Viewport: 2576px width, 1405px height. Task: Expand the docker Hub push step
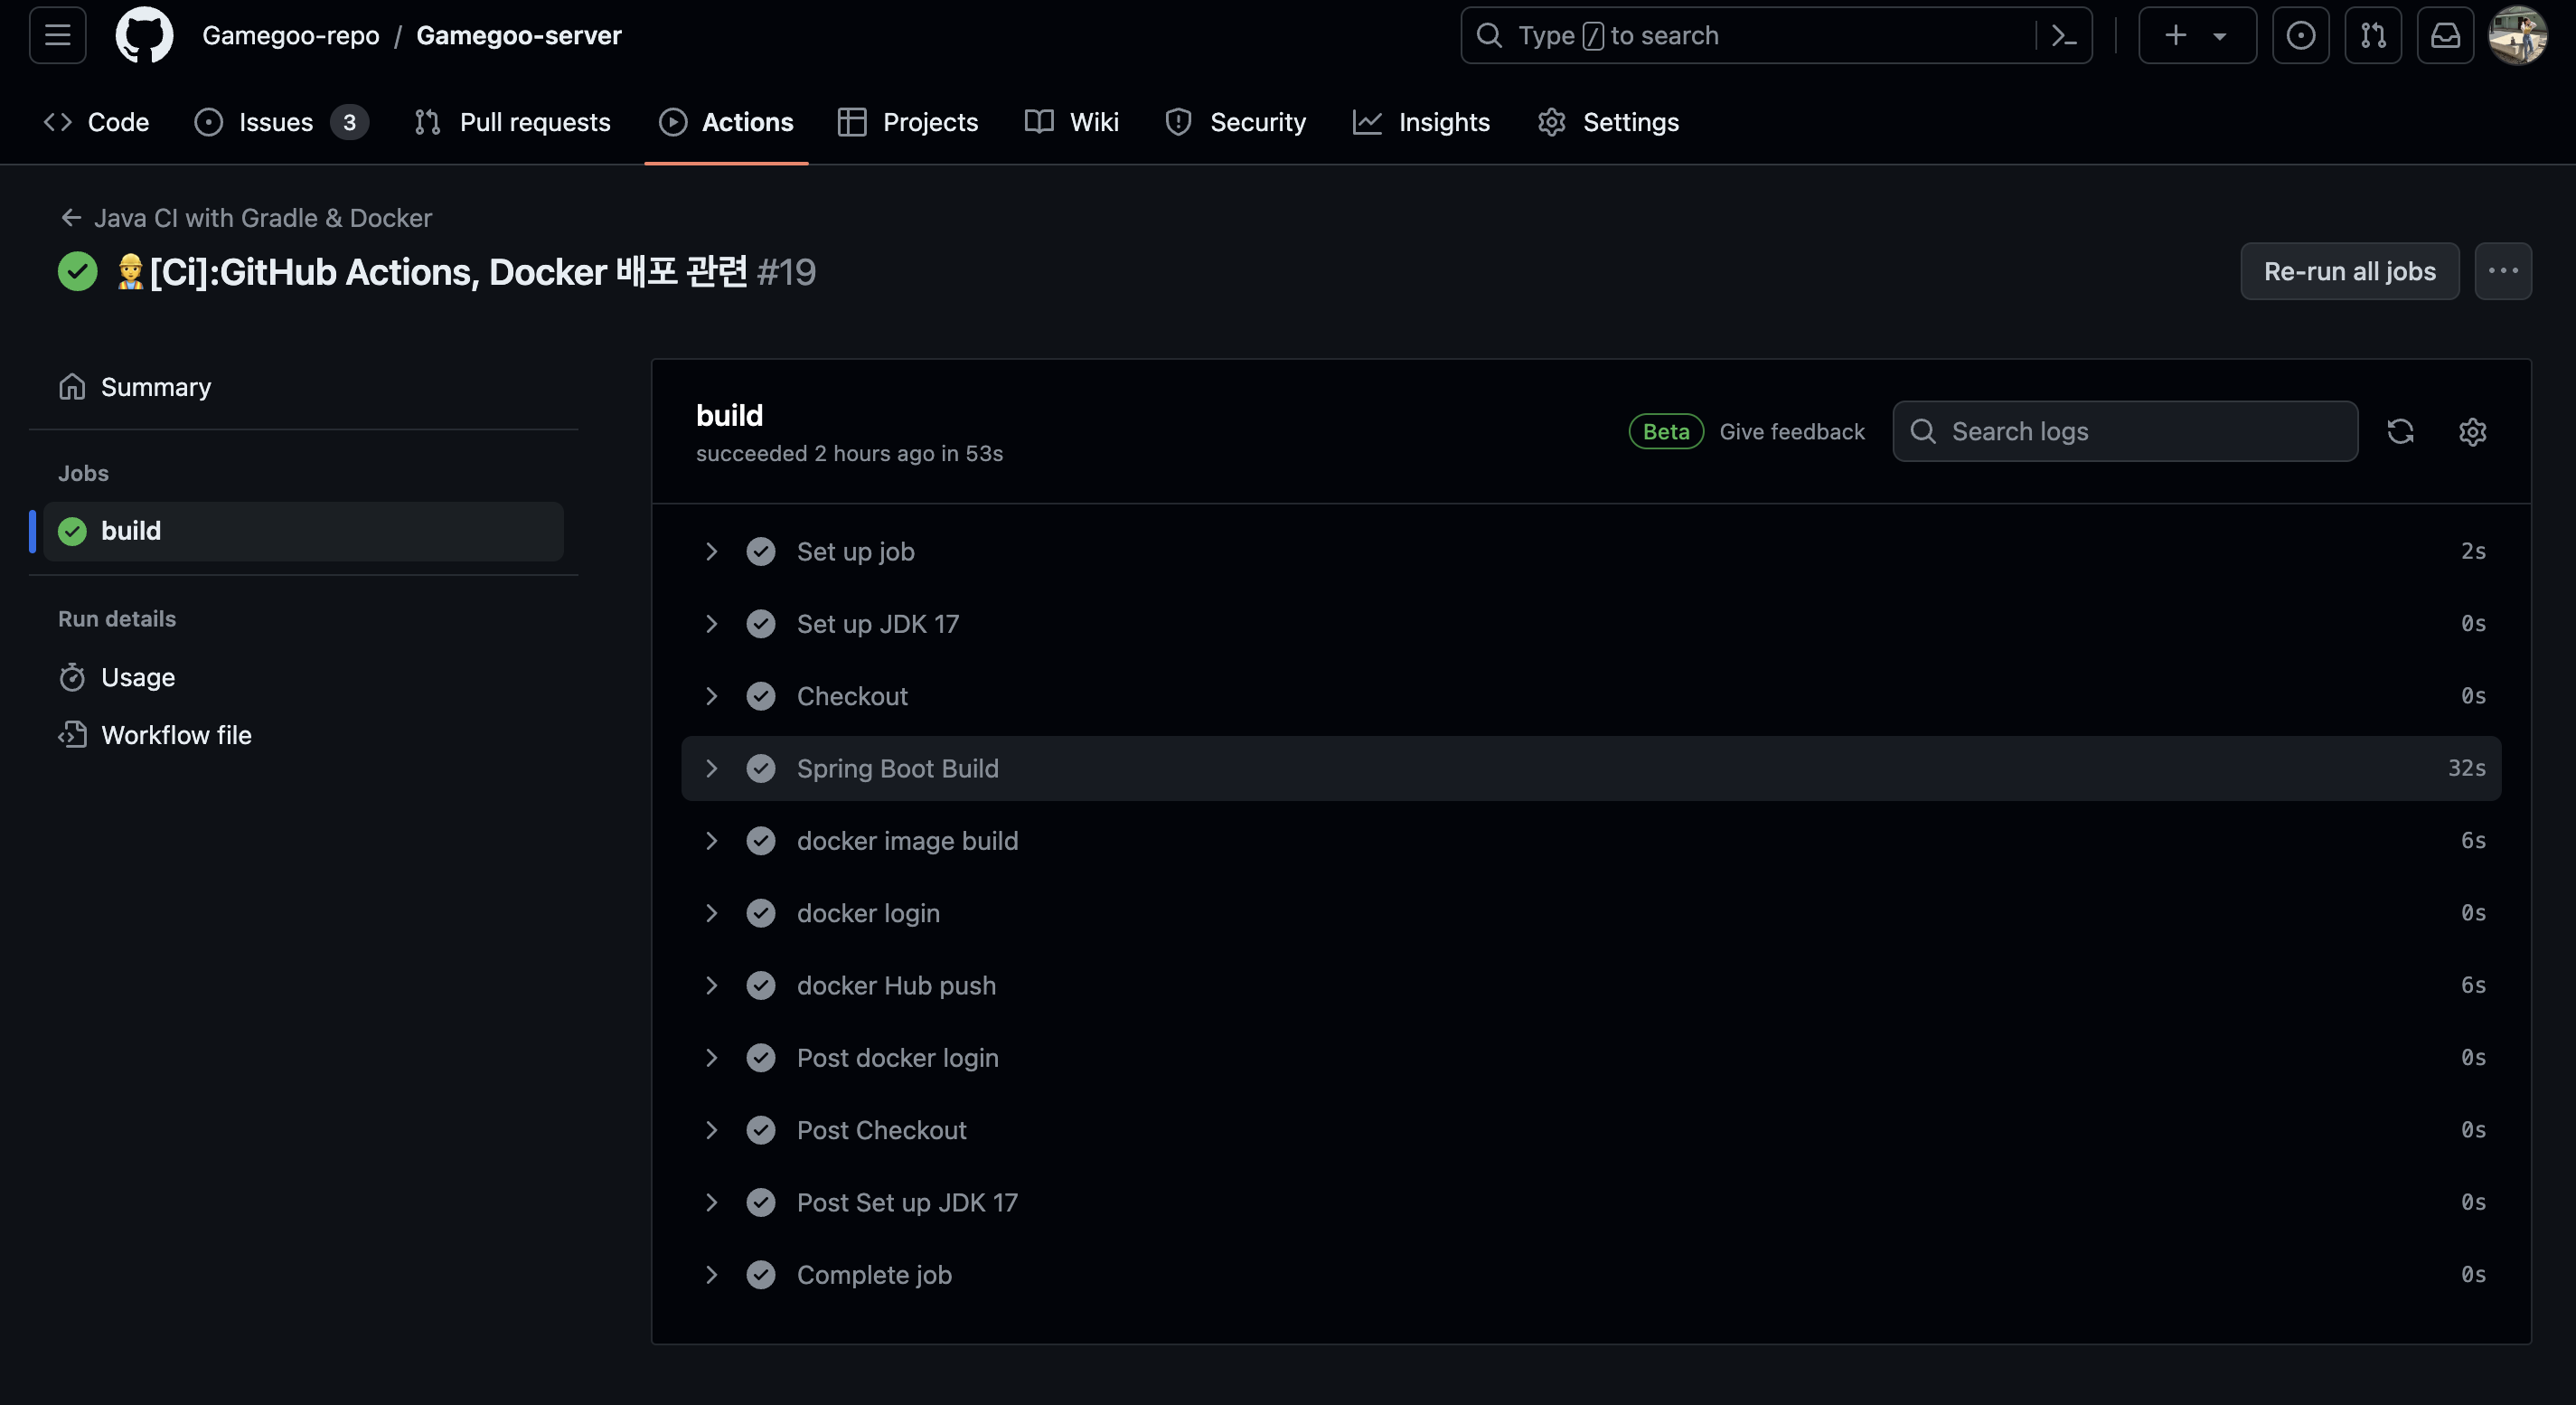pyautogui.click(x=712, y=985)
